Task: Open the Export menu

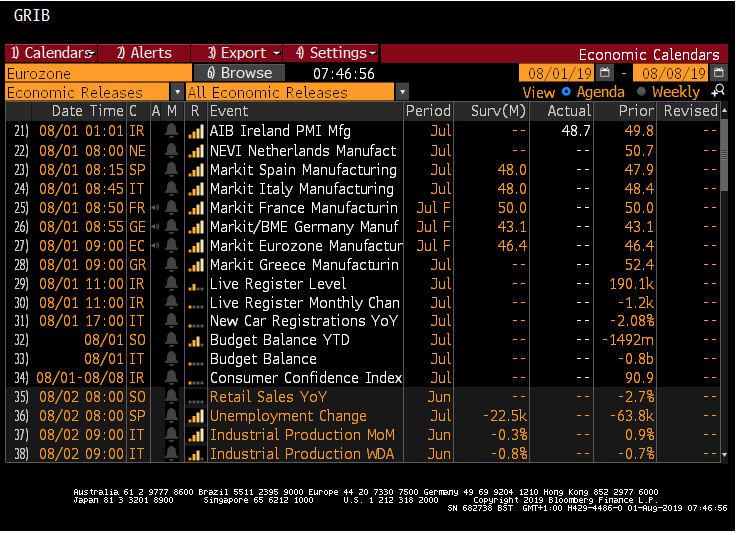Action: [x=237, y=53]
